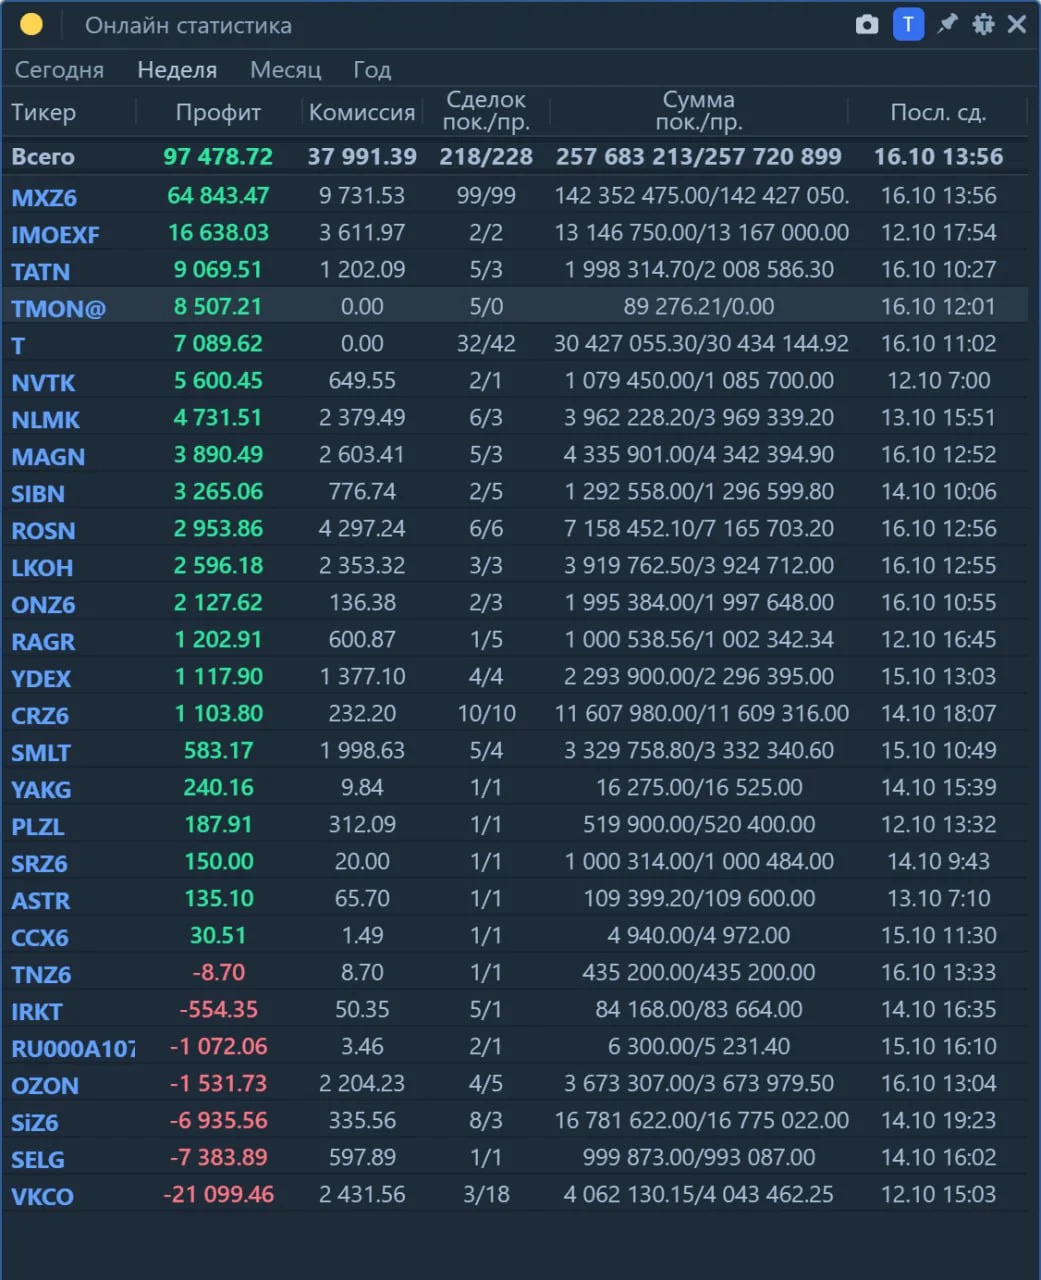
Task: Switch to the Сегодня tab
Action: pos(59,70)
